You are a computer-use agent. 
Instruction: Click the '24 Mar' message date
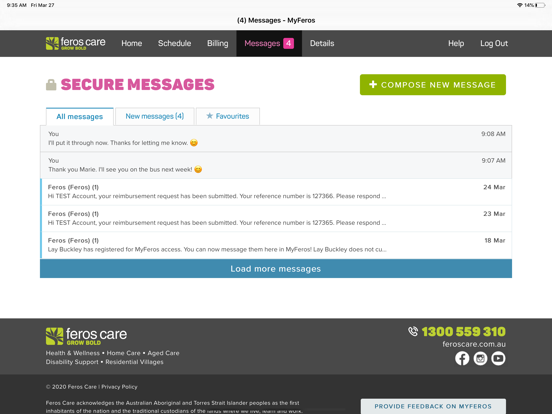click(x=494, y=187)
